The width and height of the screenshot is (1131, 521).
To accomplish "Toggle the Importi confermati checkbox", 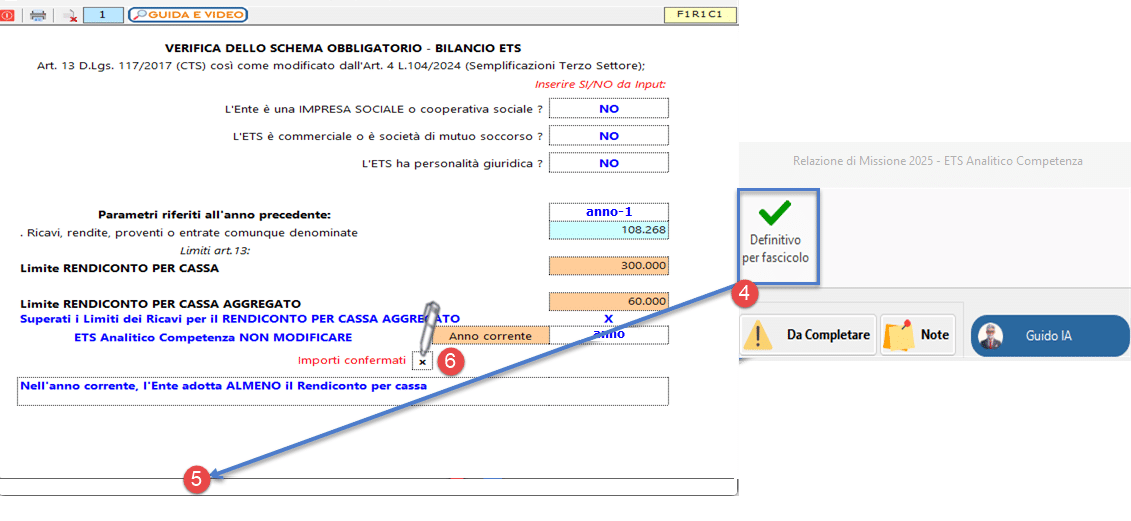I will (422, 362).
